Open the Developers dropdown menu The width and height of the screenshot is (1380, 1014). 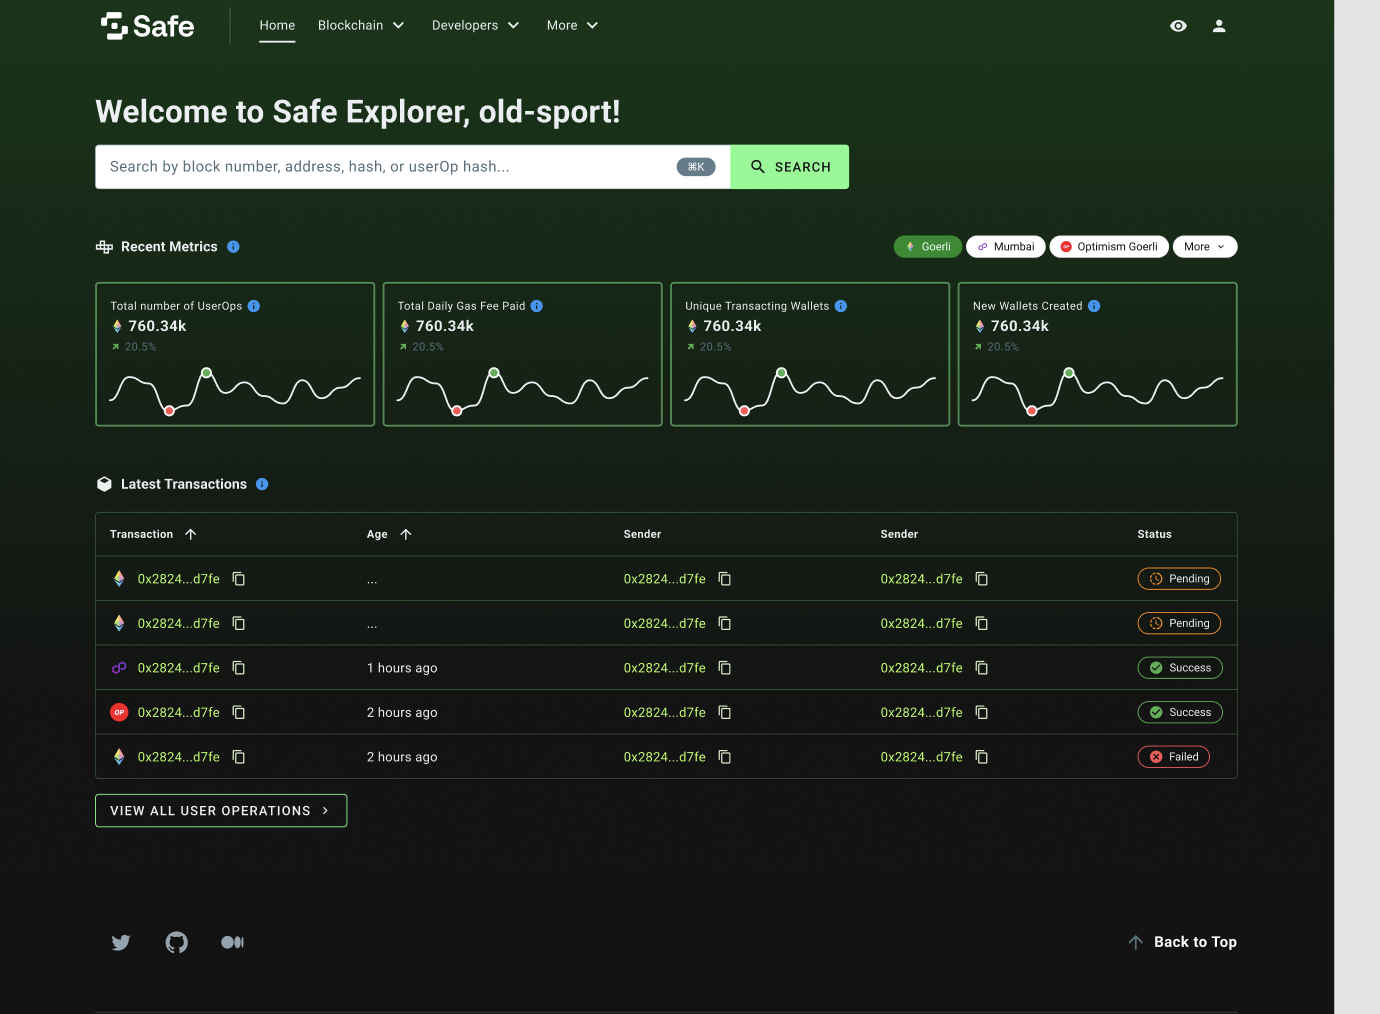(475, 25)
